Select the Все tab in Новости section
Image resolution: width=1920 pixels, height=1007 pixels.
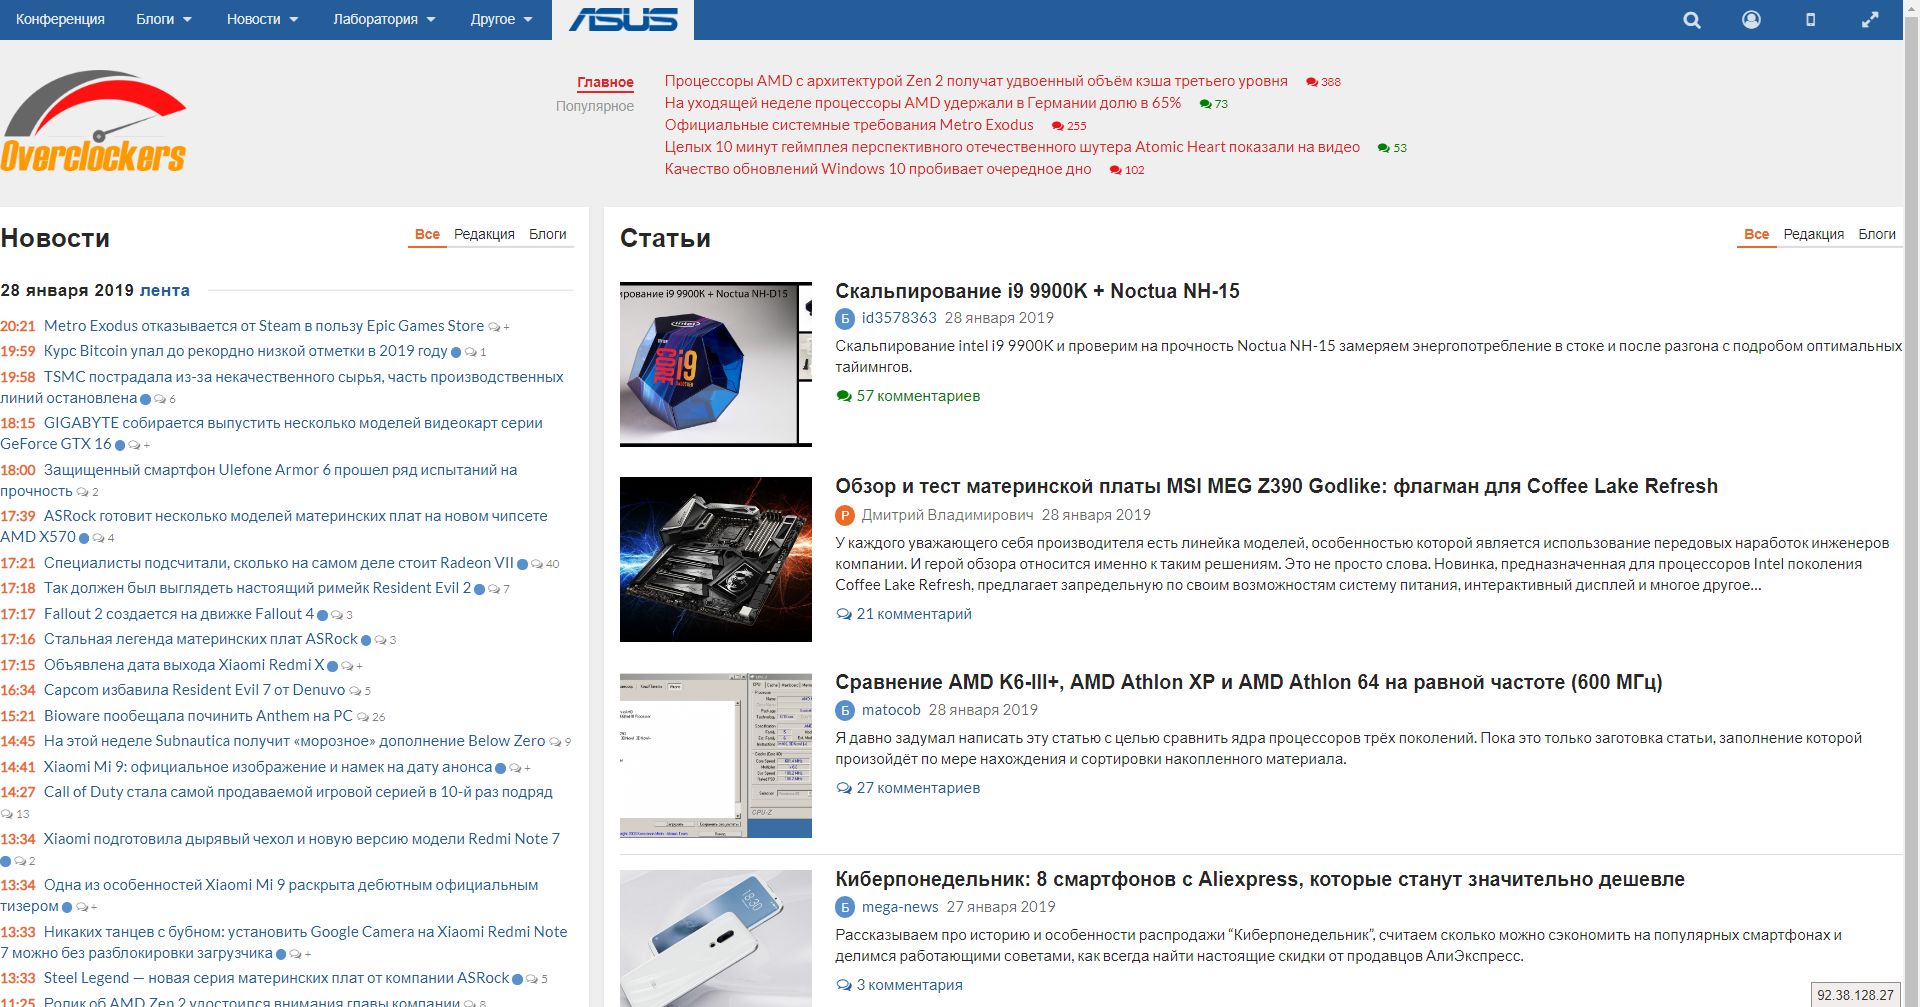pyautogui.click(x=427, y=234)
